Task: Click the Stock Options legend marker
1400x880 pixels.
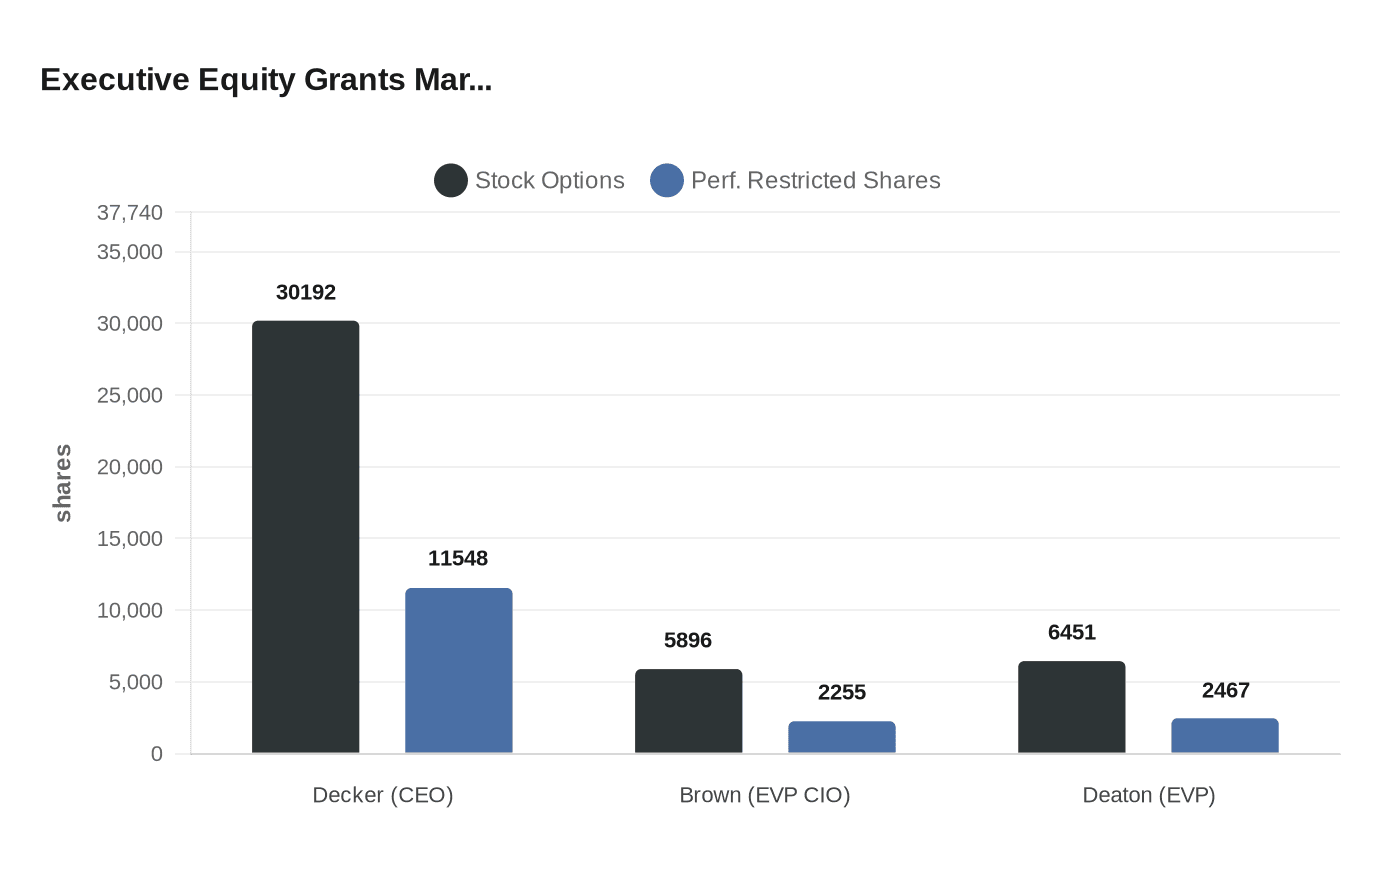Action: point(450,180)
